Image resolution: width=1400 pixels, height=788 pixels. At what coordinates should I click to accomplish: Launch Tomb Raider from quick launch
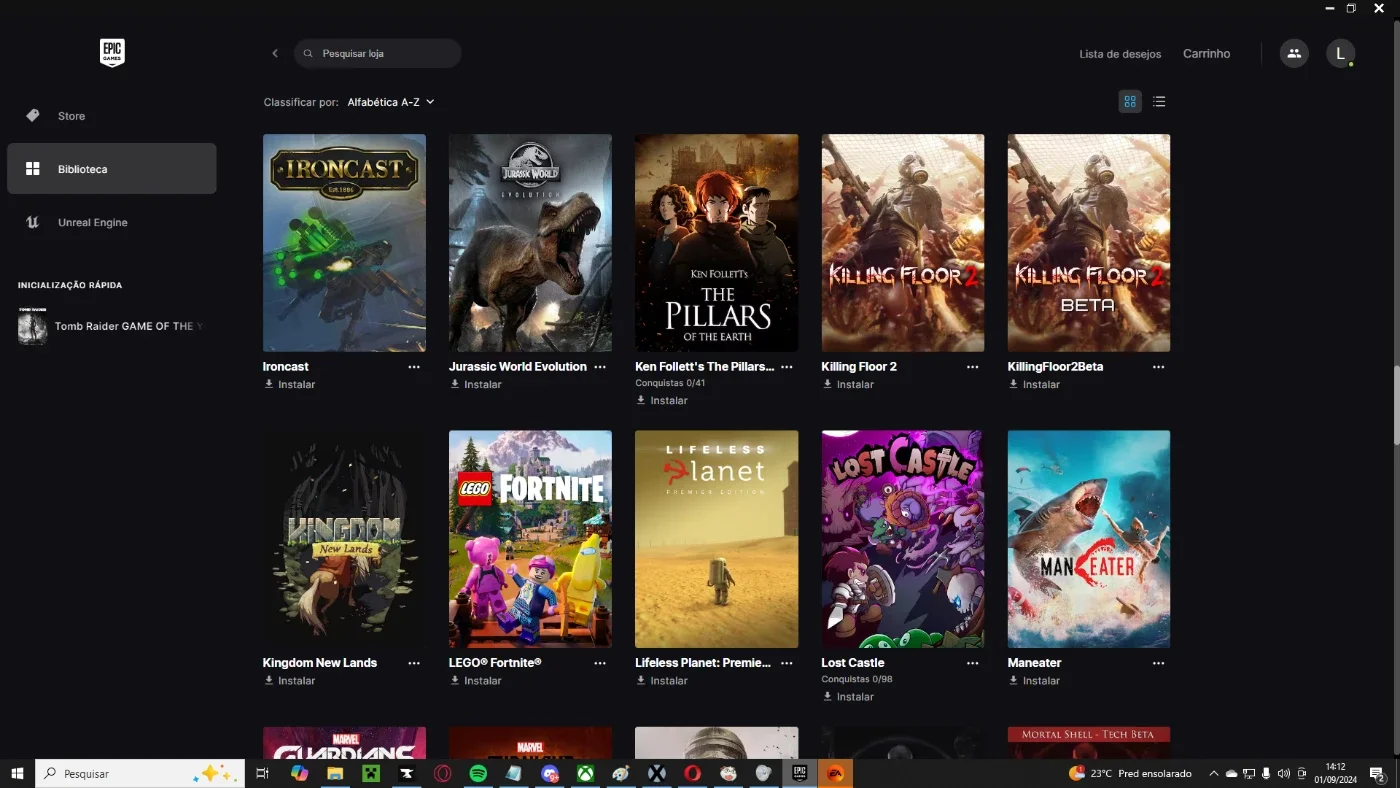pos(112,326)
